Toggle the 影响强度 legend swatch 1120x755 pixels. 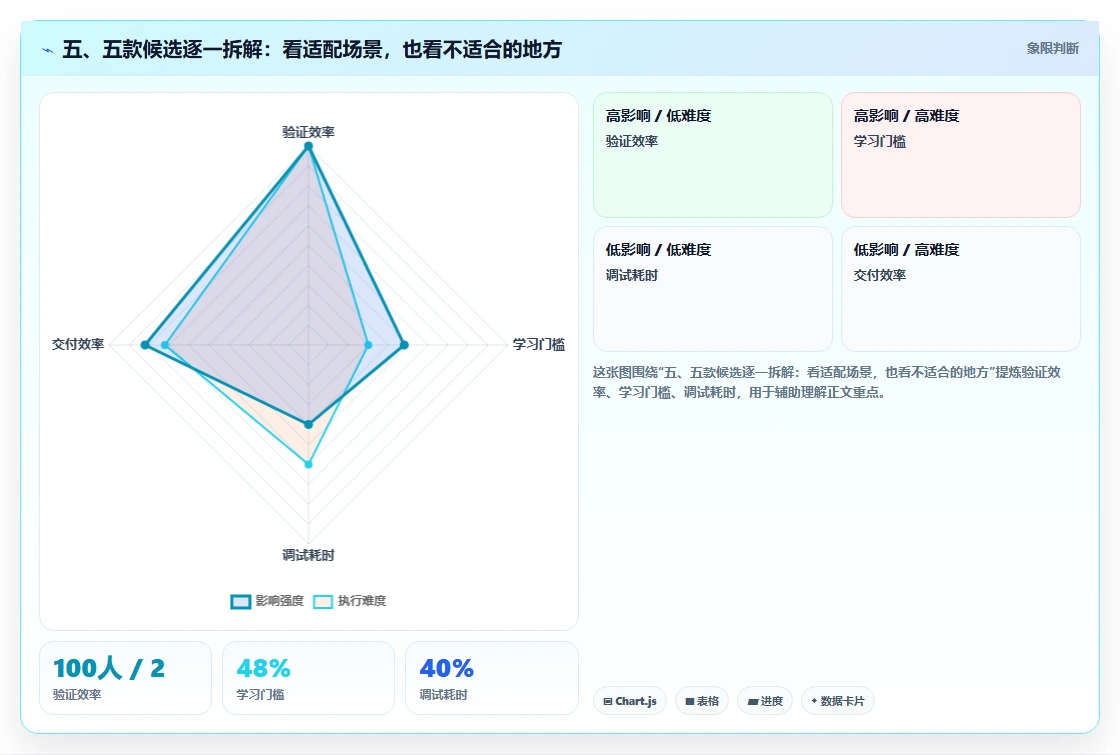tap(241, 601)
